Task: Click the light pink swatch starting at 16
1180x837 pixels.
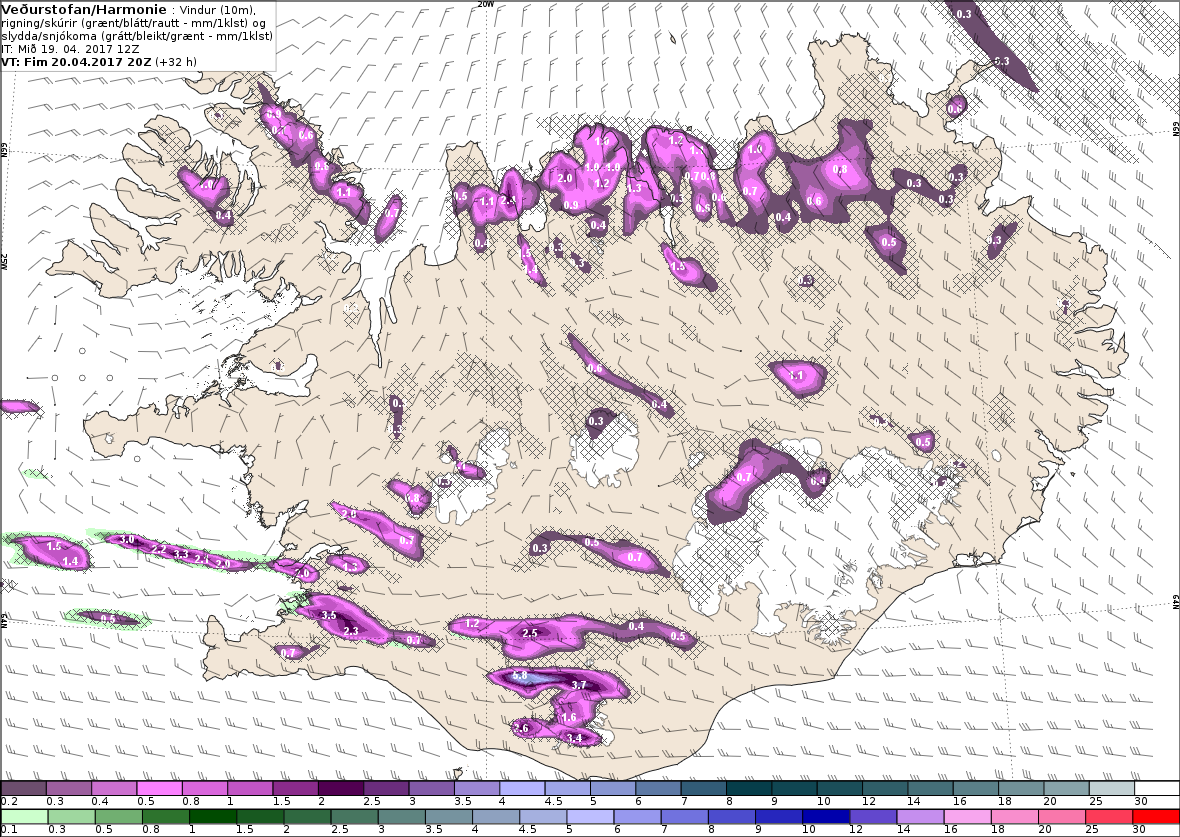Action: (967, 817)
